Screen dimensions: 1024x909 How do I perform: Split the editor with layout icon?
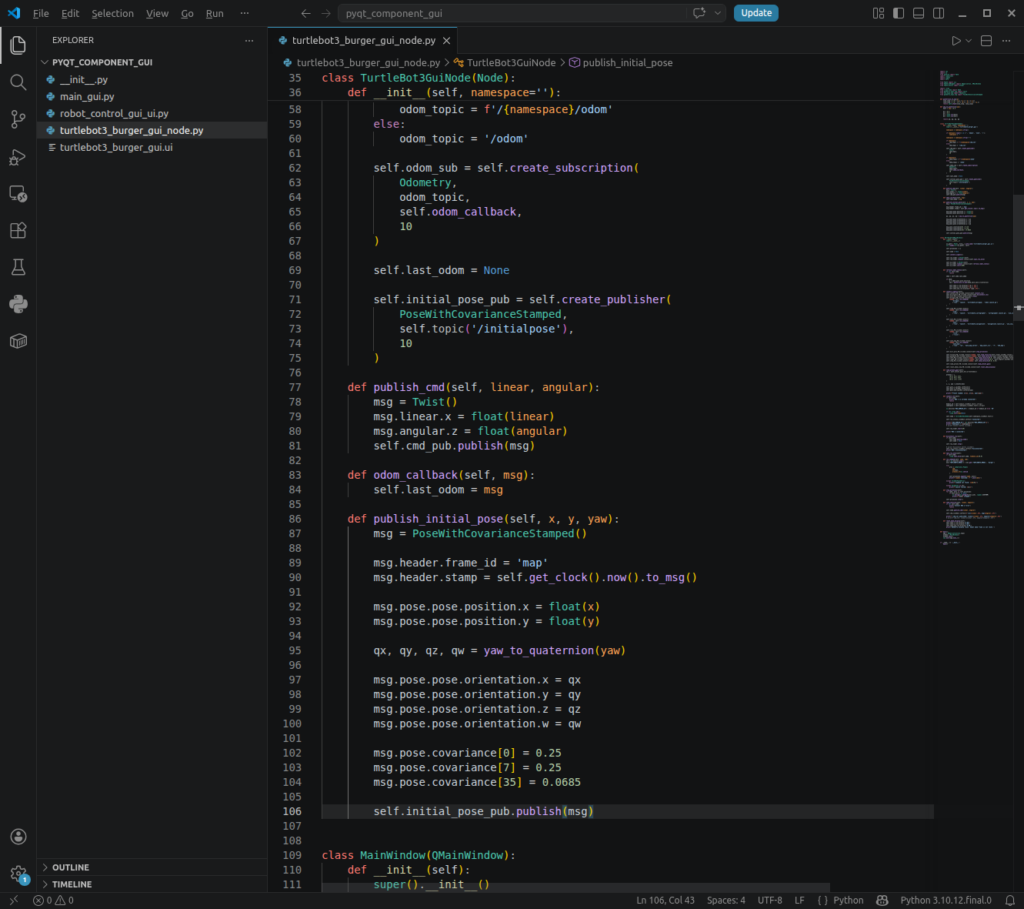click(986, 40)
